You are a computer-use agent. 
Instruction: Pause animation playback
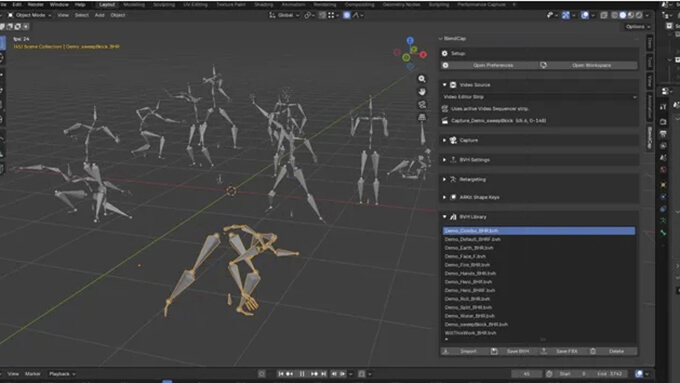(302, 373)
